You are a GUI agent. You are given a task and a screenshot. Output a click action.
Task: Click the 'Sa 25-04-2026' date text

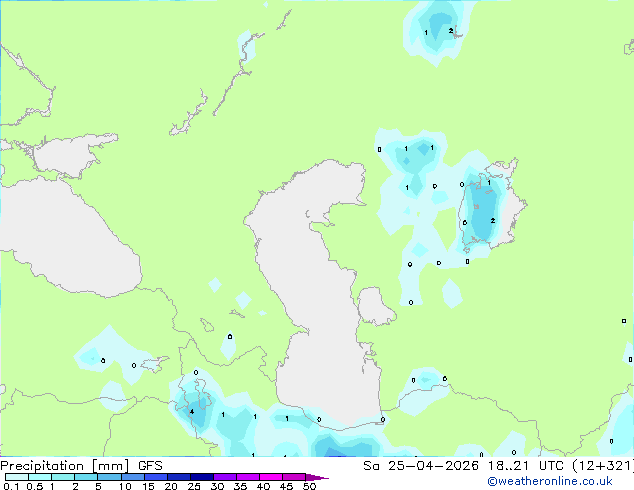pos(421,466)
